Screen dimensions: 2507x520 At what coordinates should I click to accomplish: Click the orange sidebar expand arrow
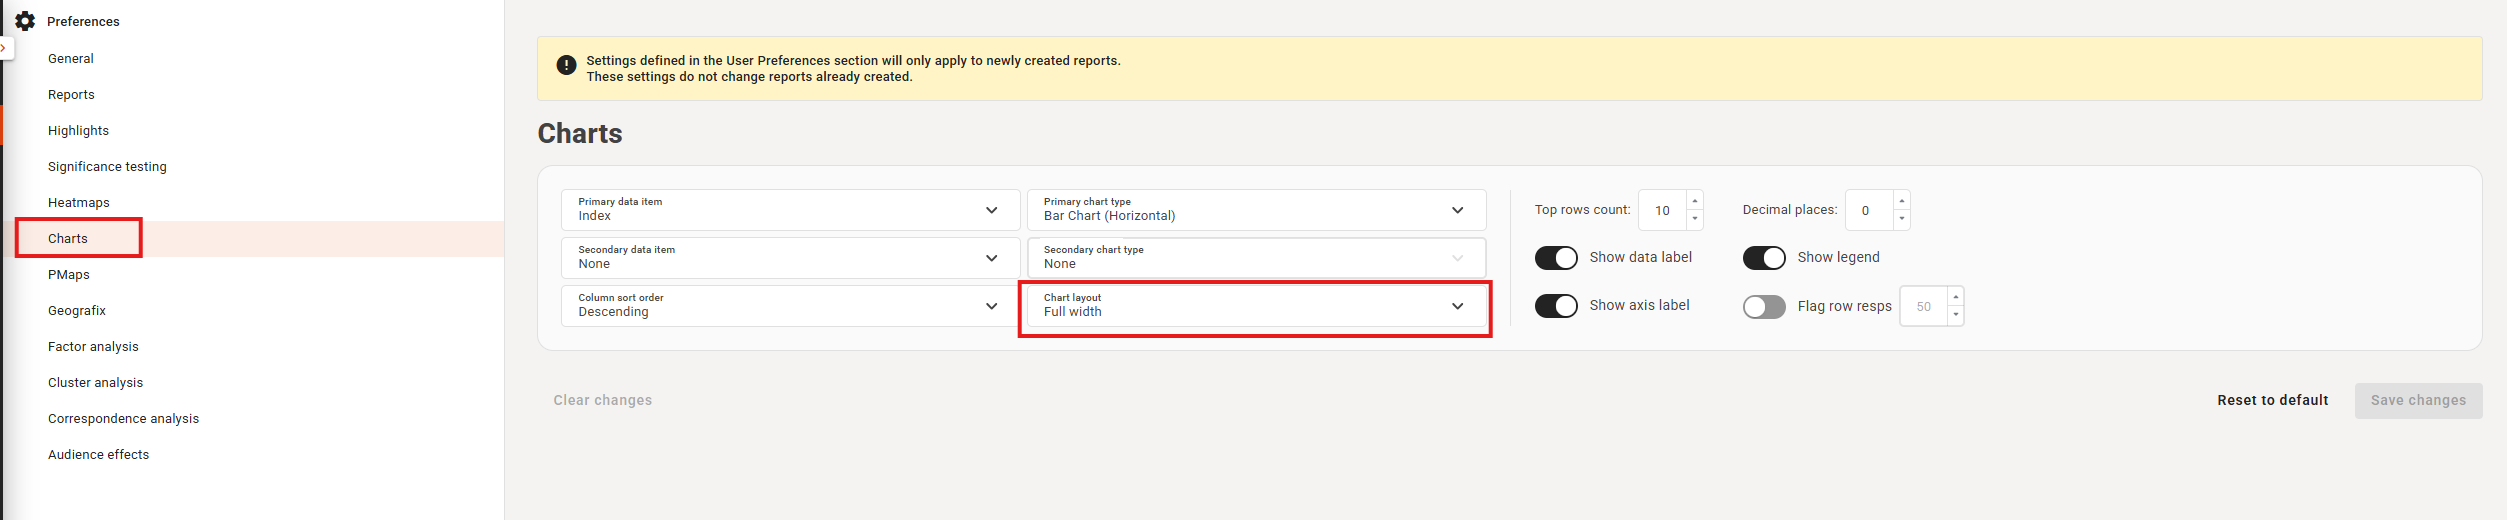(5, 47)
